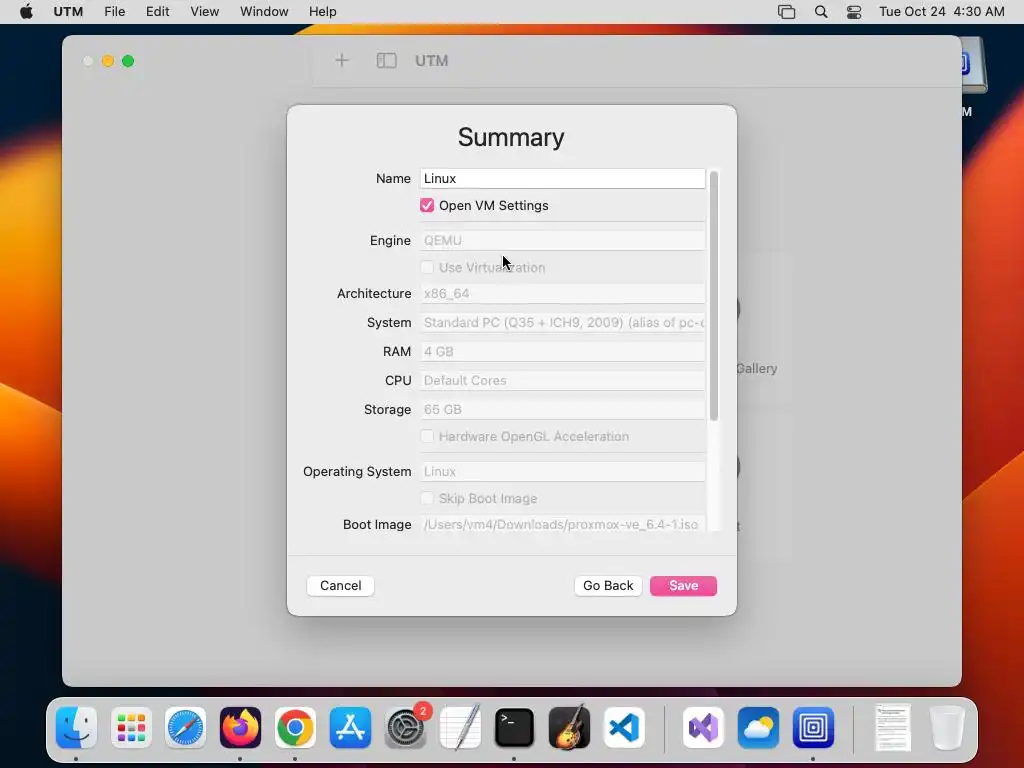
Task: Click the date and time in menu bar
Action: tap(941, 12)
